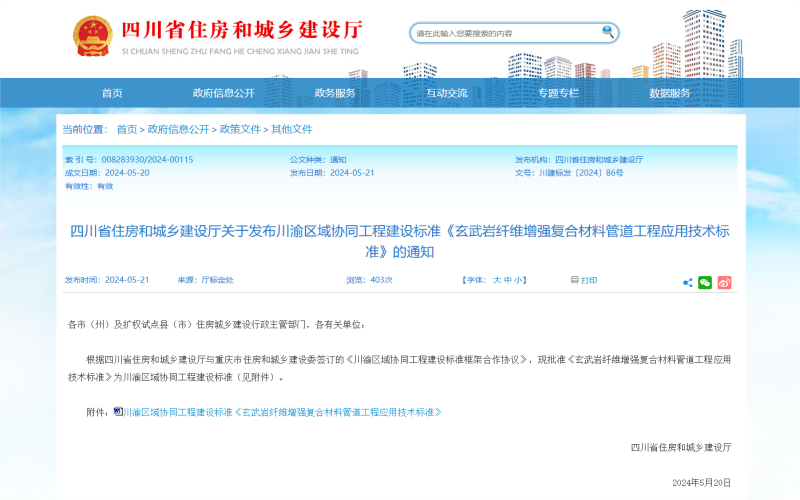Viewport: 800px width, 500px height.
Task: Click 政策文件 in the breadcrumb
Action: [240, 129]
